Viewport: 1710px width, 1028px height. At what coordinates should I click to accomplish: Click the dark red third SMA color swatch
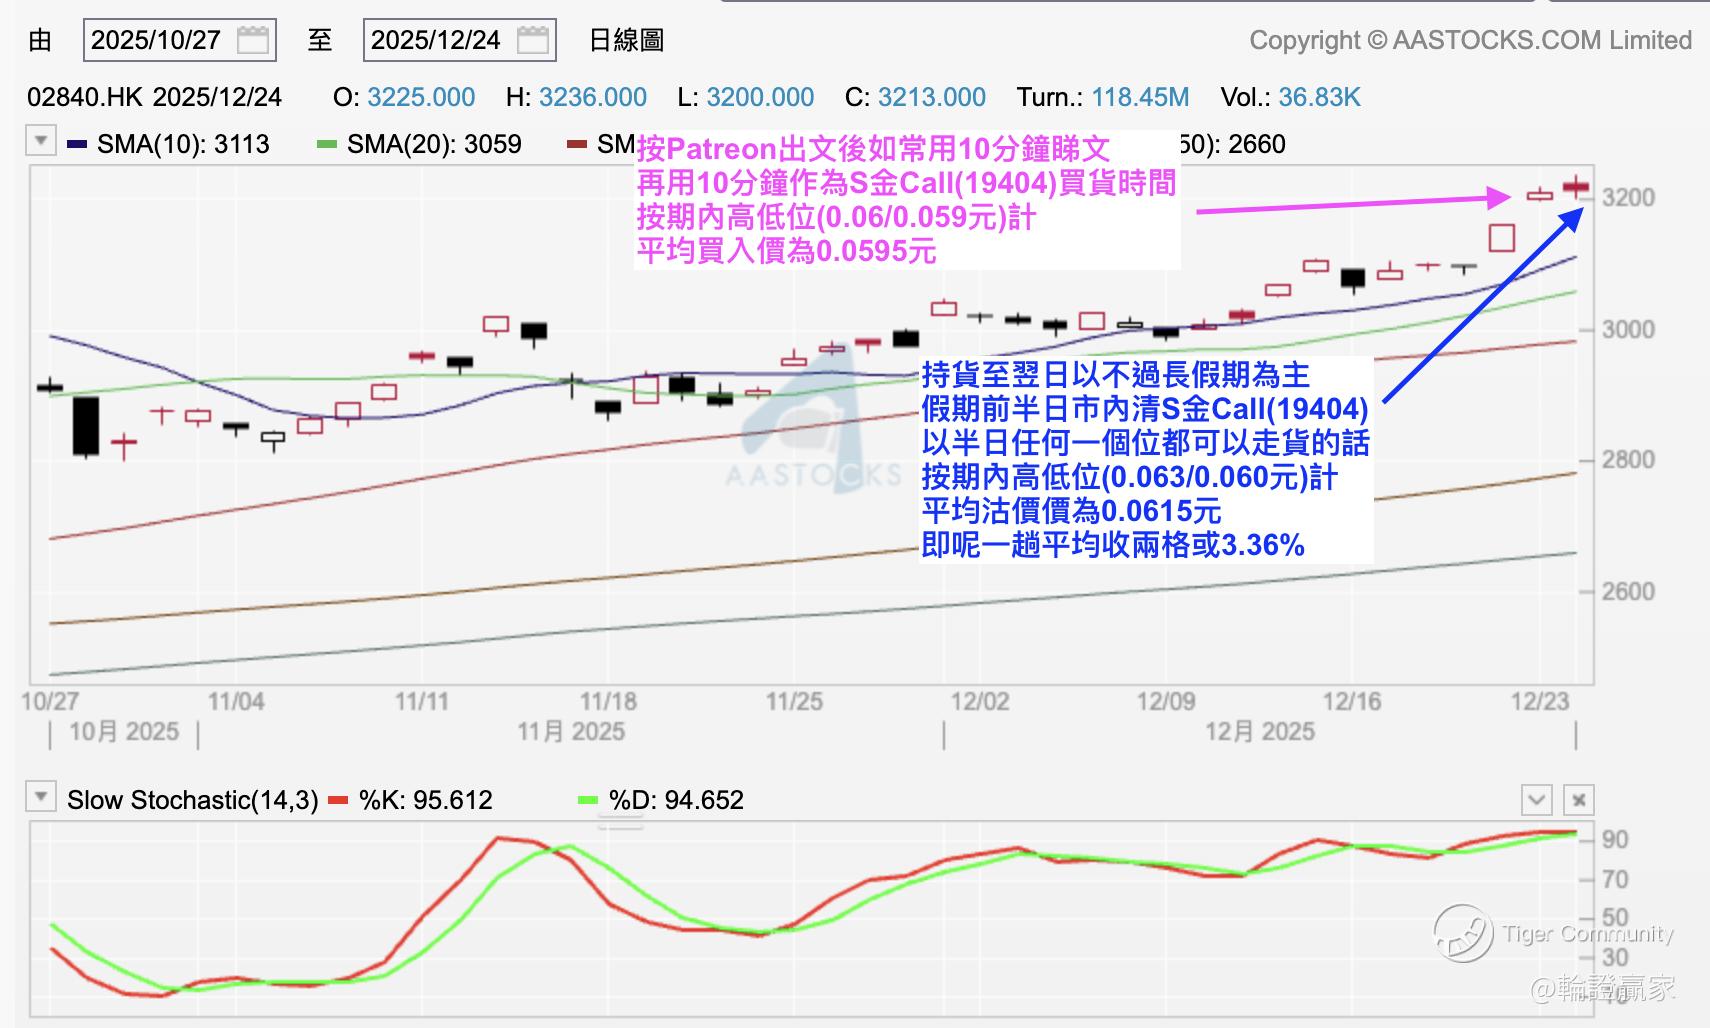[577, 145]
